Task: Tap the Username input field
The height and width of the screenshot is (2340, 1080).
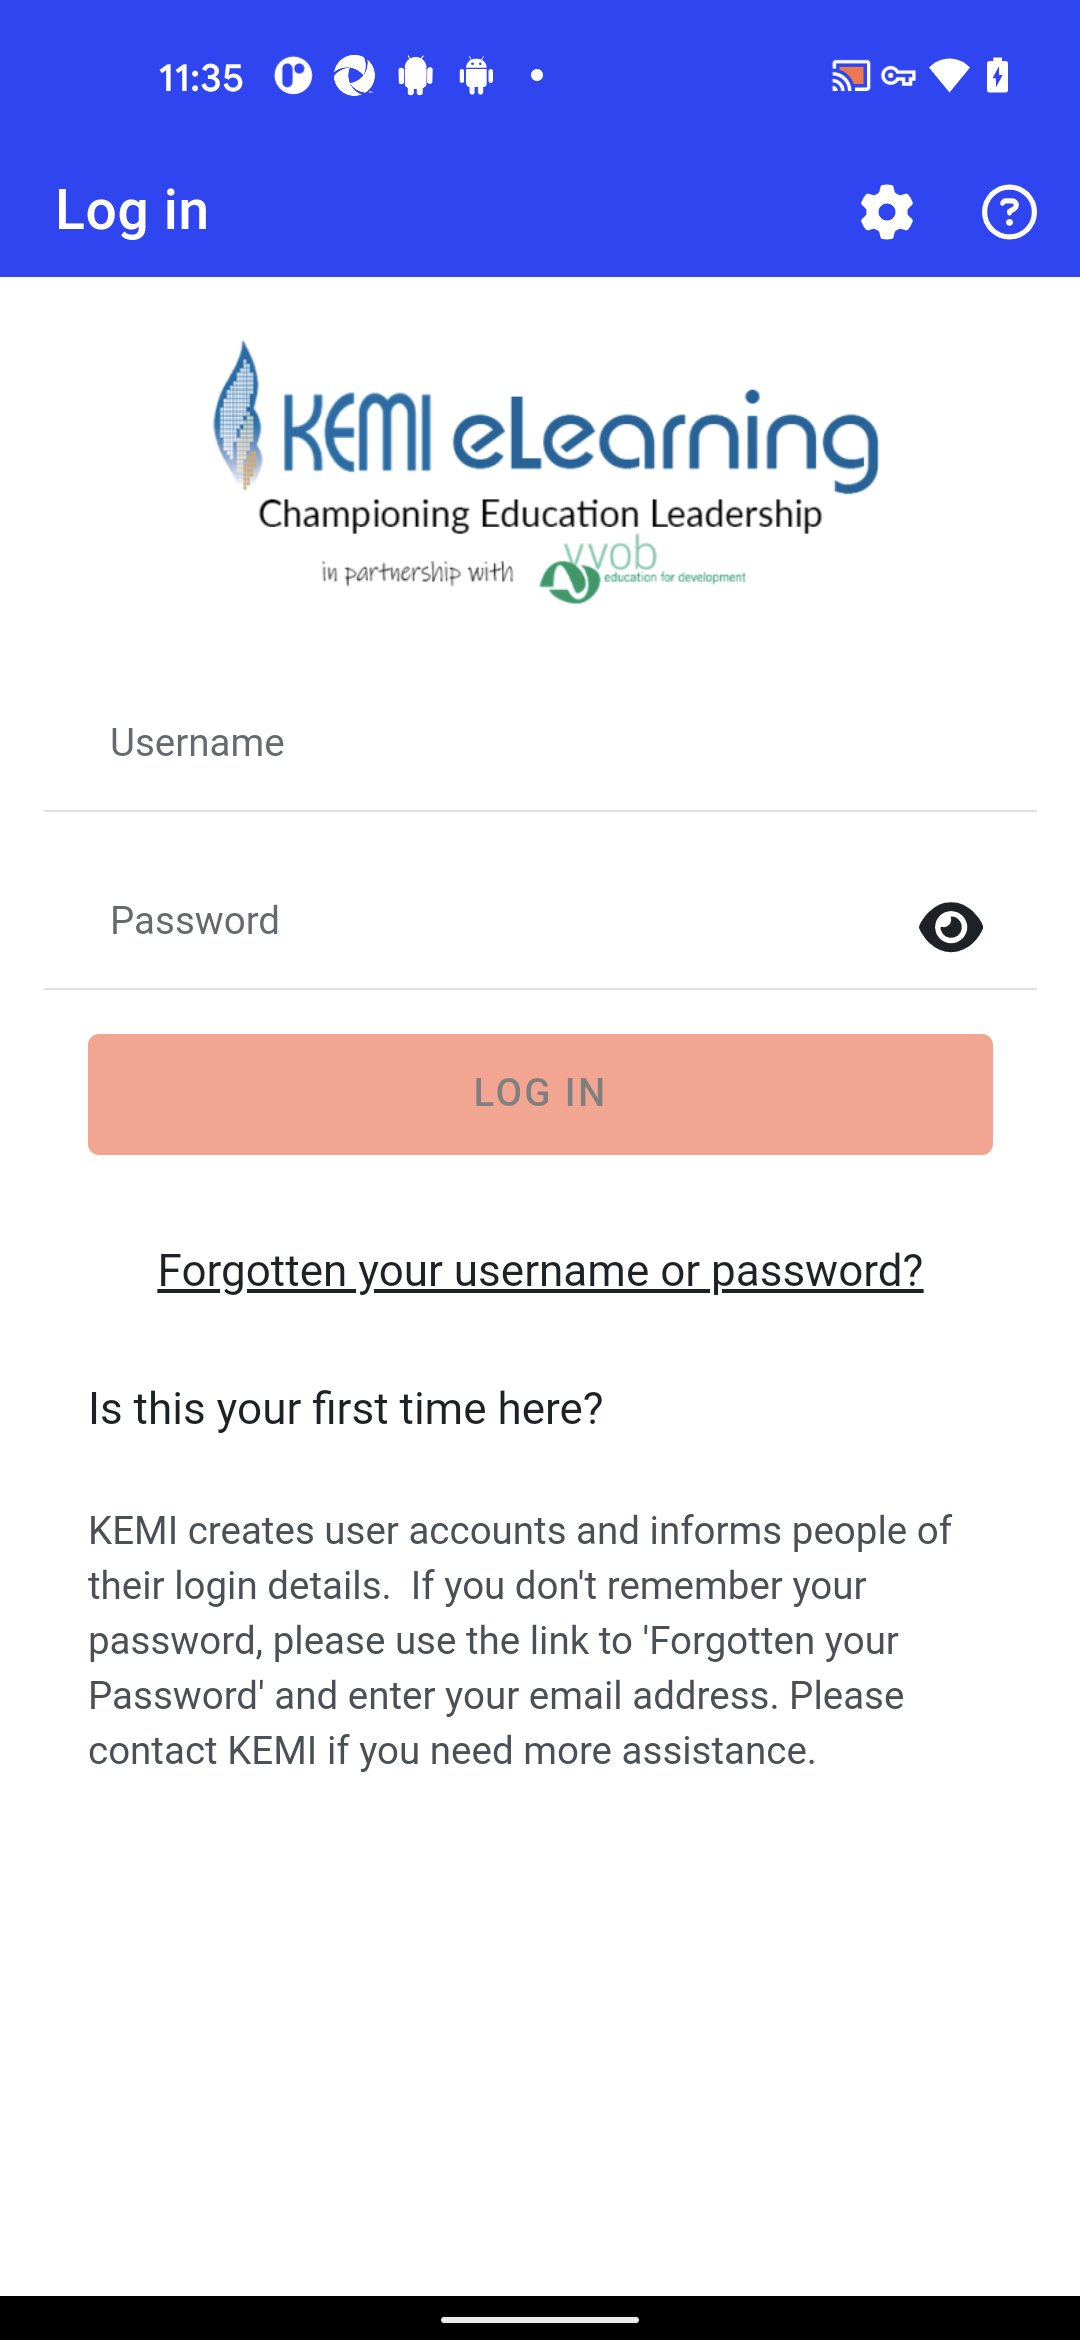Action: 540,744
